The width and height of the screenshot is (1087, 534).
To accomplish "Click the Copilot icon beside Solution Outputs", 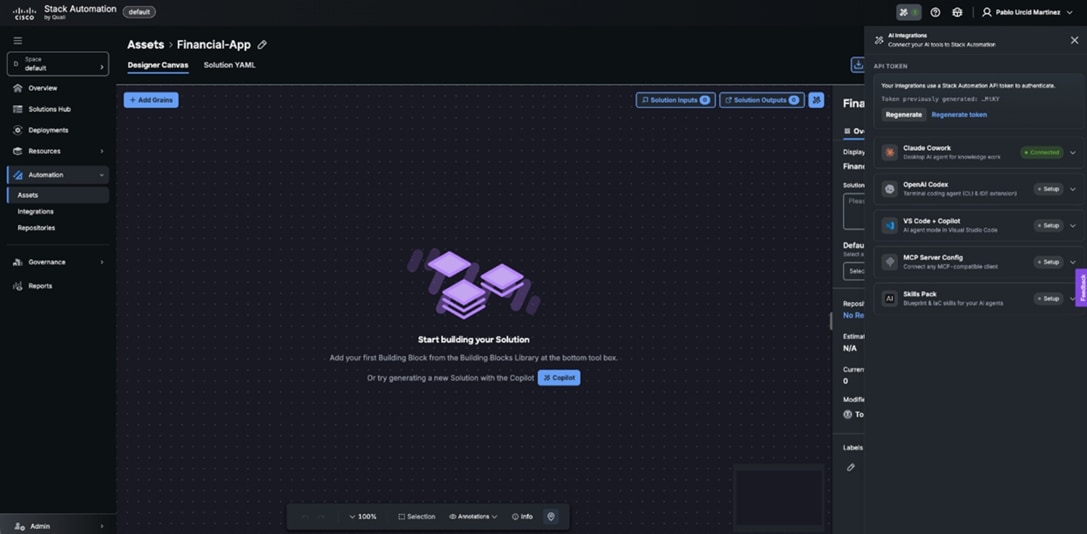I will [816, 100].
